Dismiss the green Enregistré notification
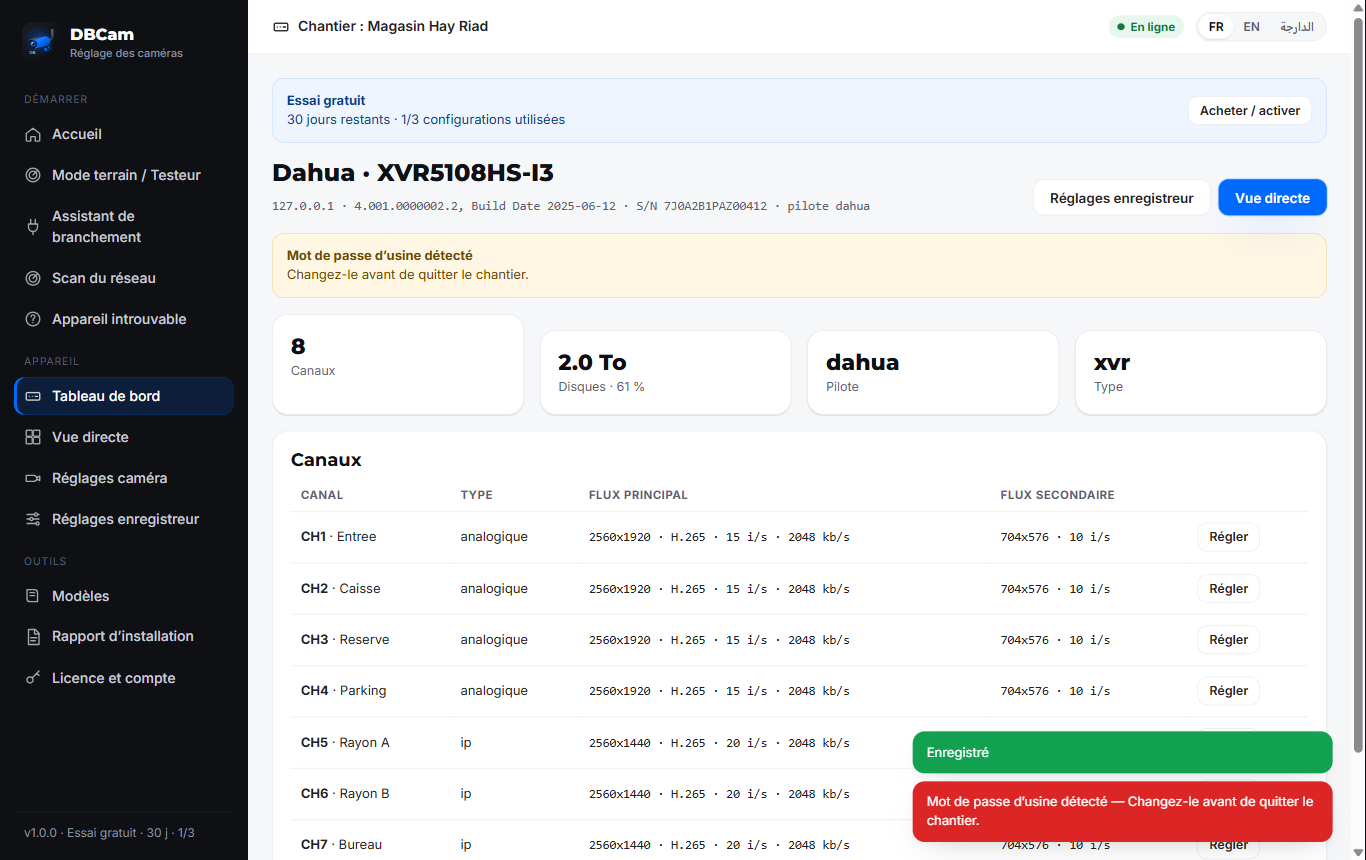The height and width of the screenshot is (860, 1366). tap(1122, 753)
